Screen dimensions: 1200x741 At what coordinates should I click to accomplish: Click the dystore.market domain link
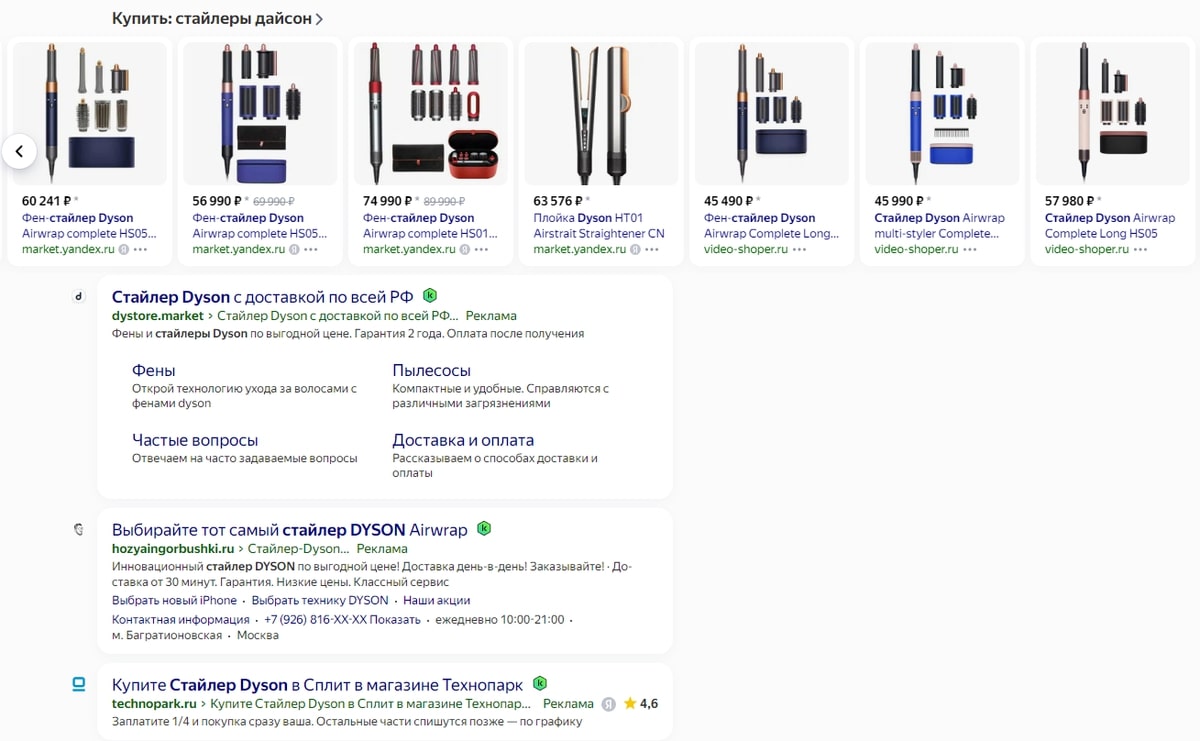click(x=157, y=316)
